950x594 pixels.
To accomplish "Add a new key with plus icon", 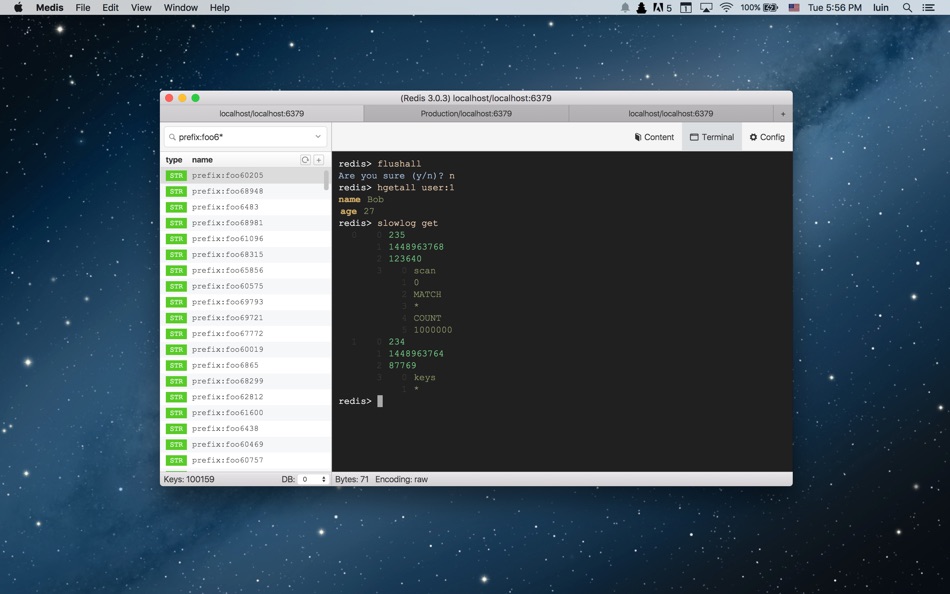I will click(319, 160).
